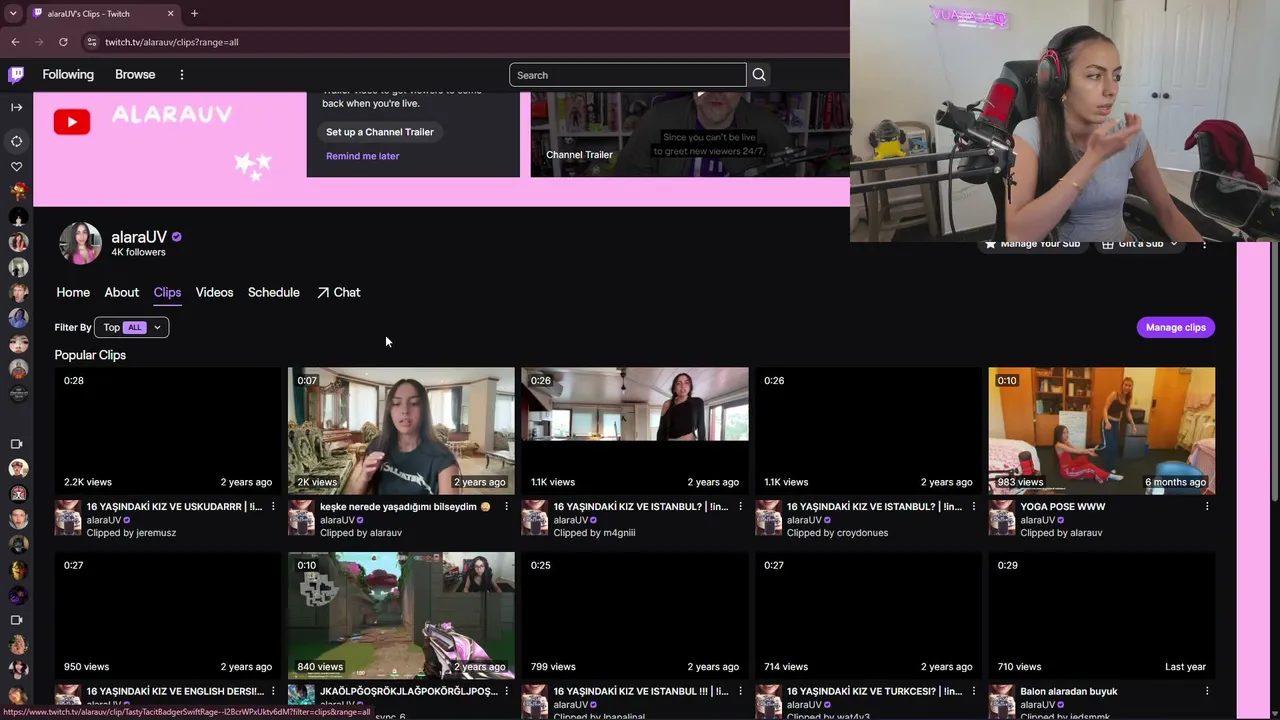The height and width of the screenshot is (720, 1280).
Task: Close the alaraUV's Clips browser tab
Action: coord(170,14)
